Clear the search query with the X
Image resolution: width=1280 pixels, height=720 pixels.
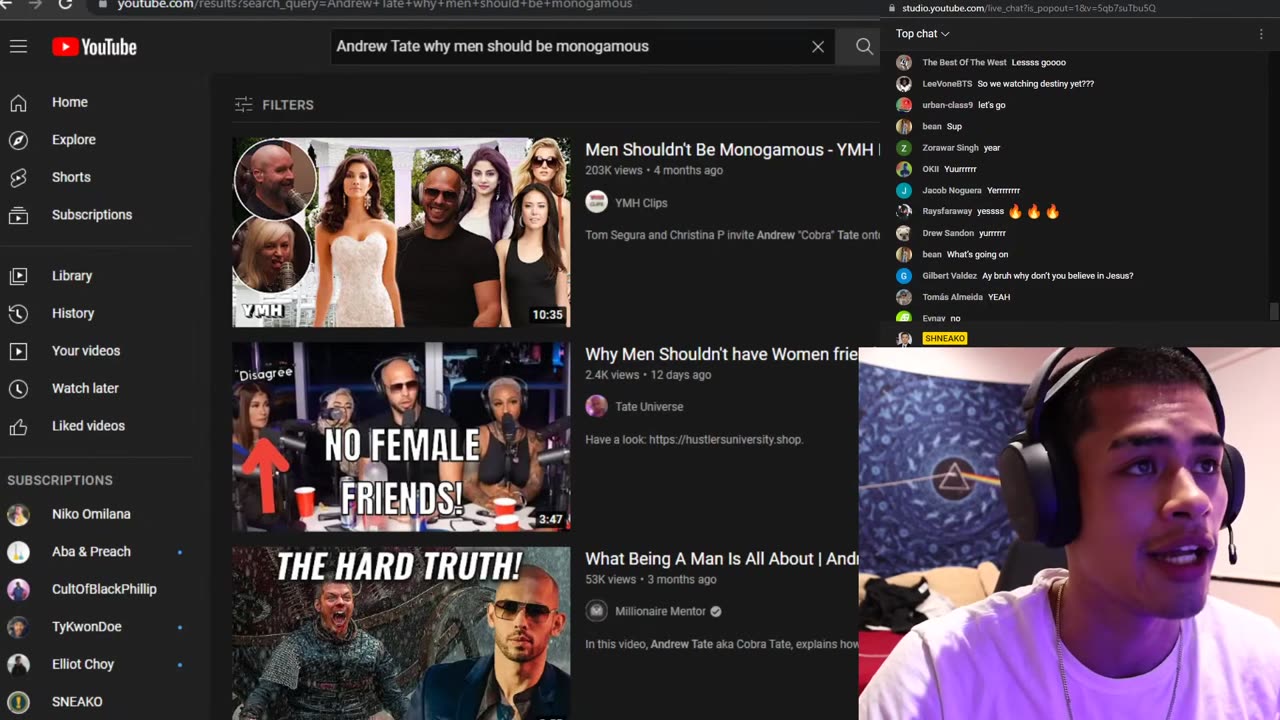(818, 46)
